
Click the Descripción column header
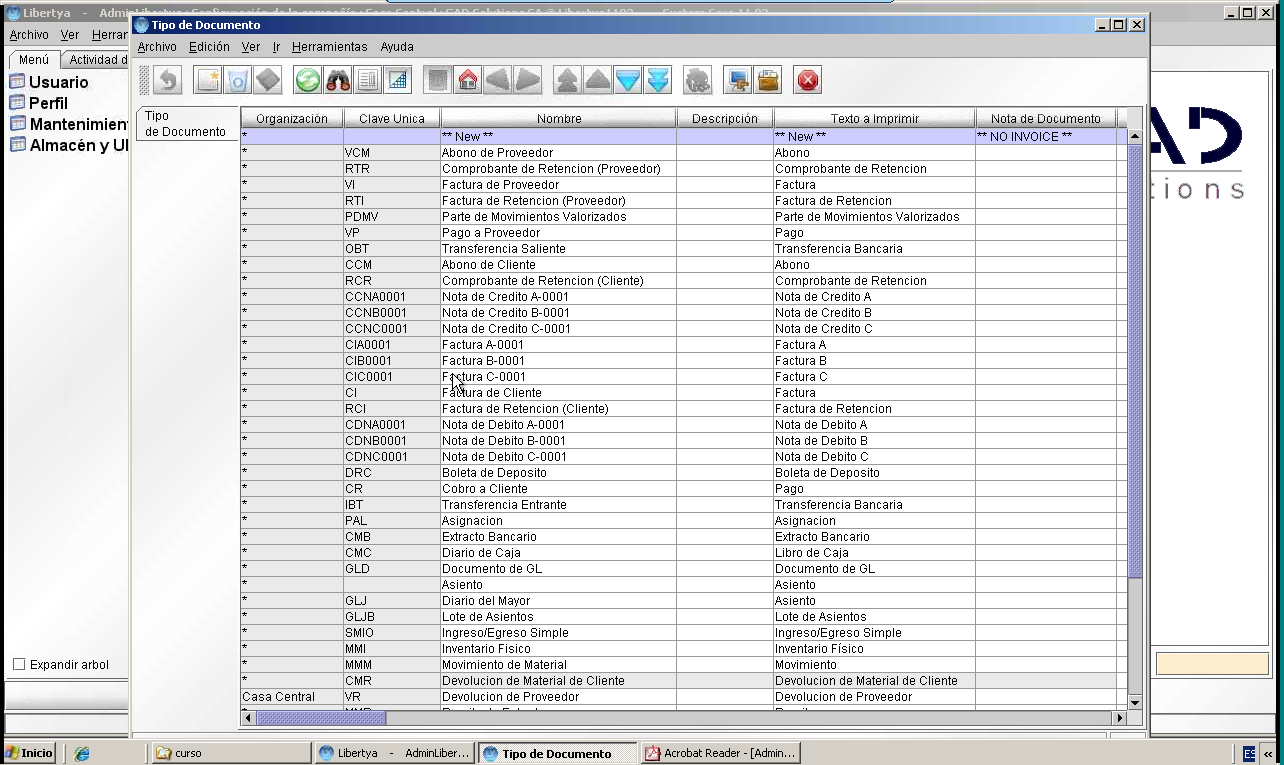725,118
